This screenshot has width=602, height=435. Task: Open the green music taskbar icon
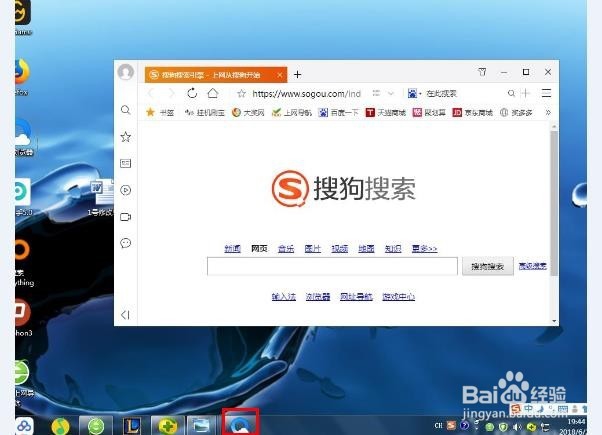click(x=60, y=426)
